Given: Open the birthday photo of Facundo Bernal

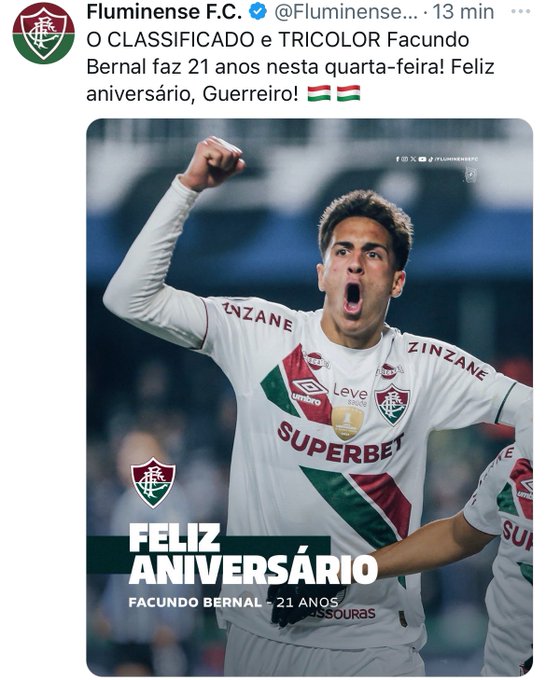Looking at the screenshot, I should [309, 397].
